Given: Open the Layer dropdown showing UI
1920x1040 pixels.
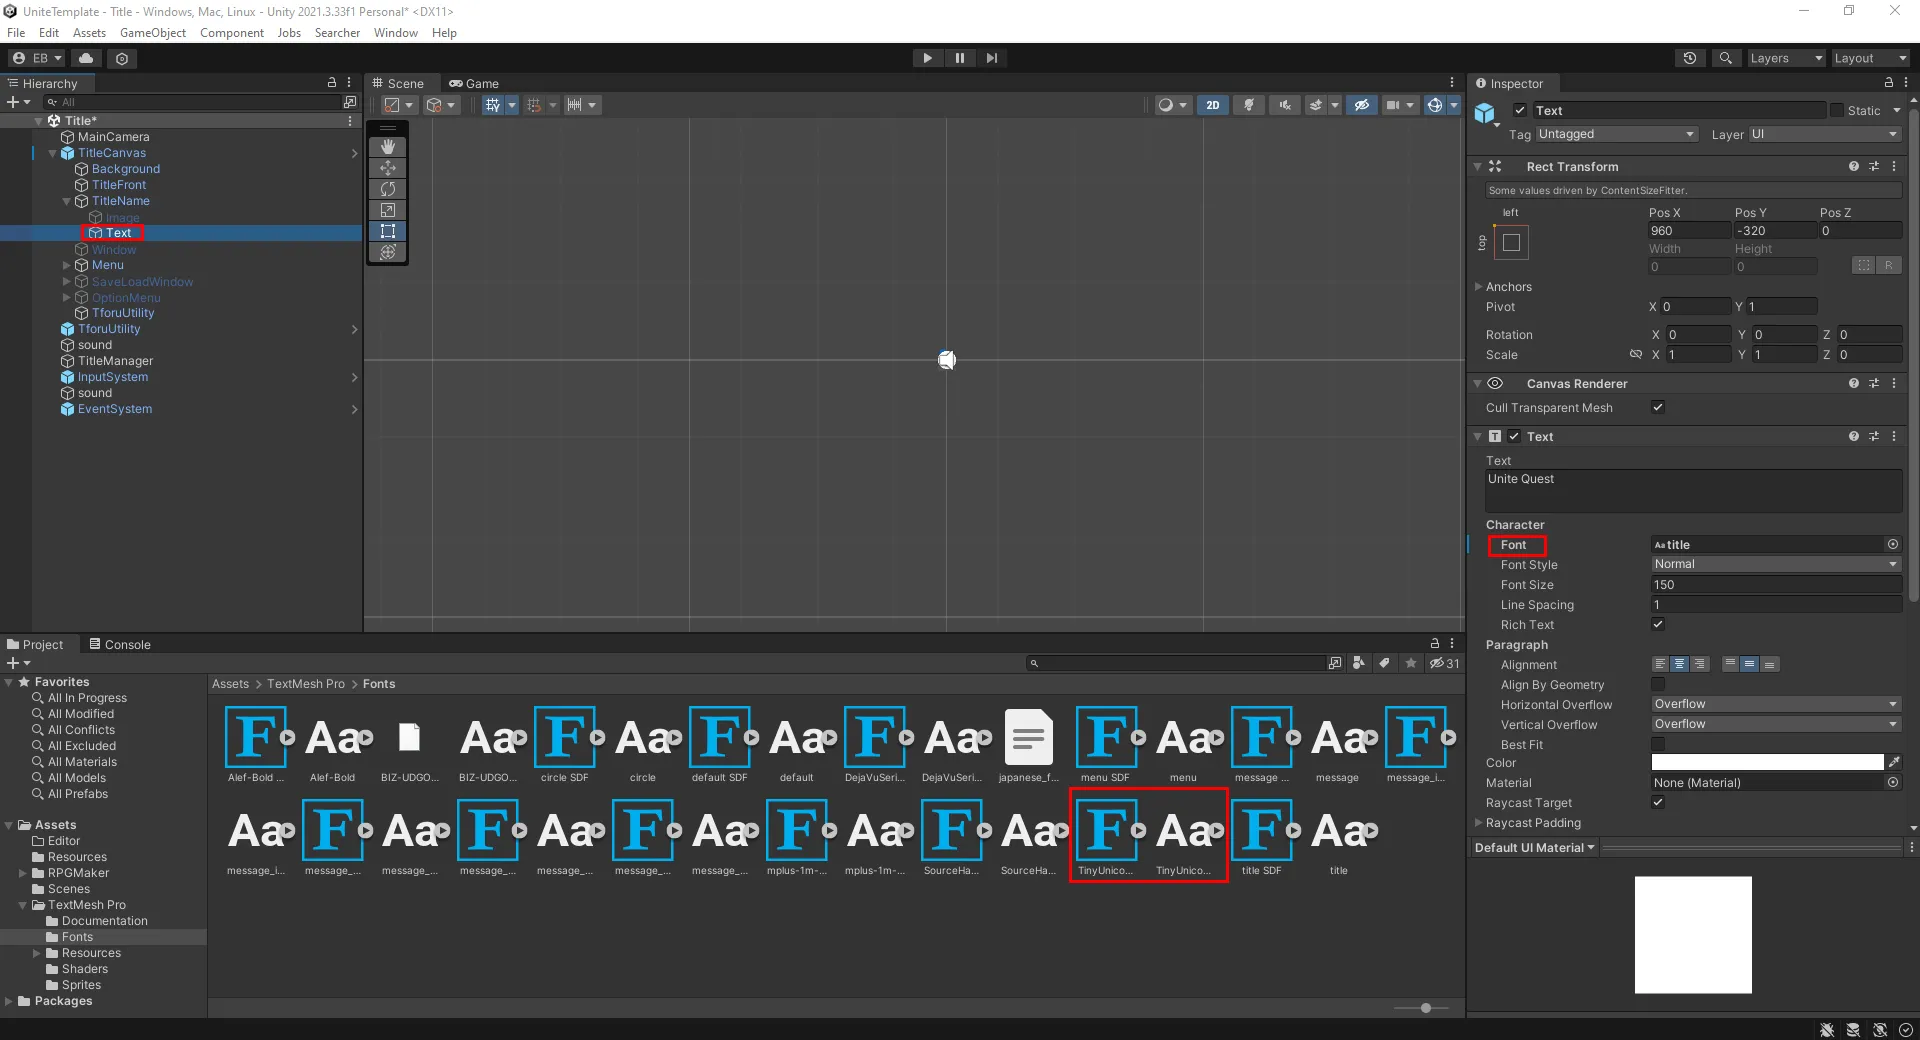Looking at the screenshot, I should 1825,134.
